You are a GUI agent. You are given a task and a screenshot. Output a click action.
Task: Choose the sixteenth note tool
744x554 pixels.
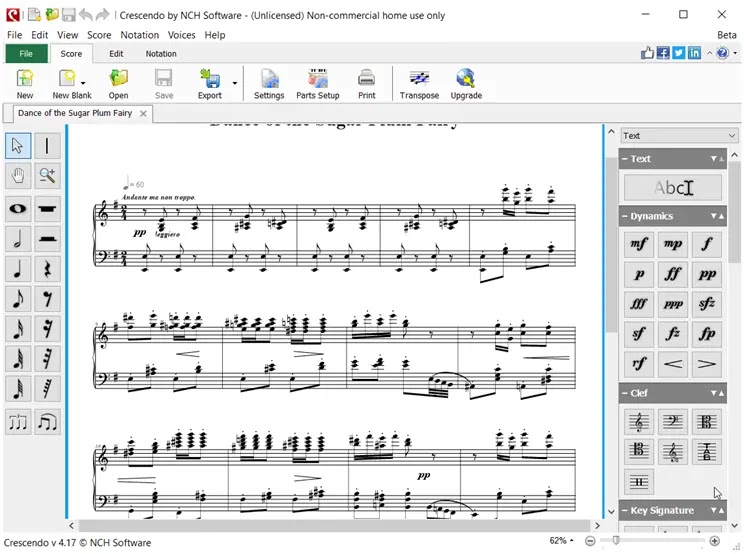click(18, 329)
